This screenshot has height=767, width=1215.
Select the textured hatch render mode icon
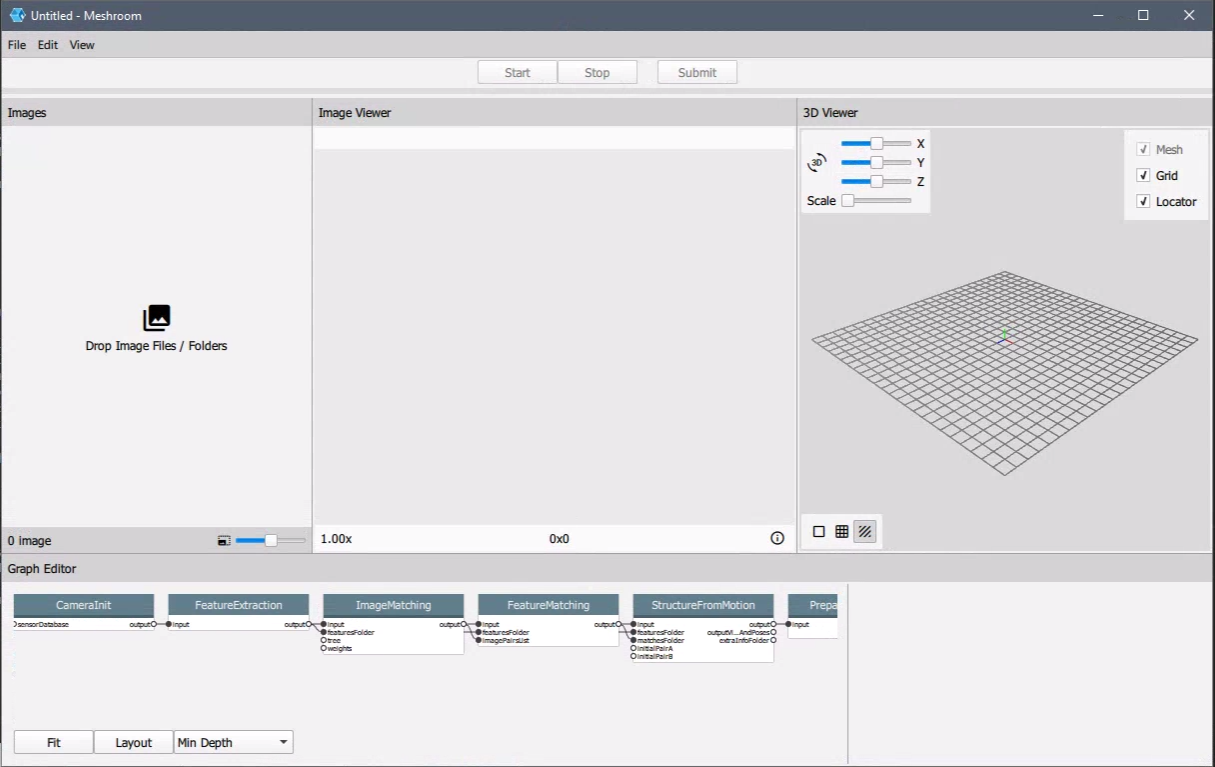(865, 532)
